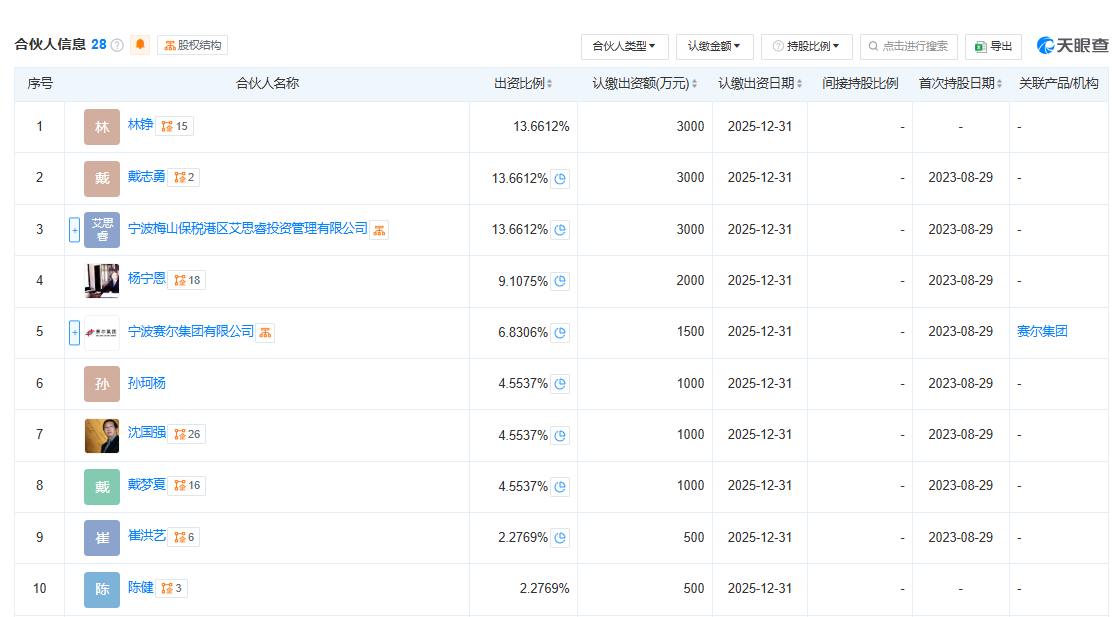Click 沈国强's photo thumbnail

pyautogui.click(x=102, y=435)
